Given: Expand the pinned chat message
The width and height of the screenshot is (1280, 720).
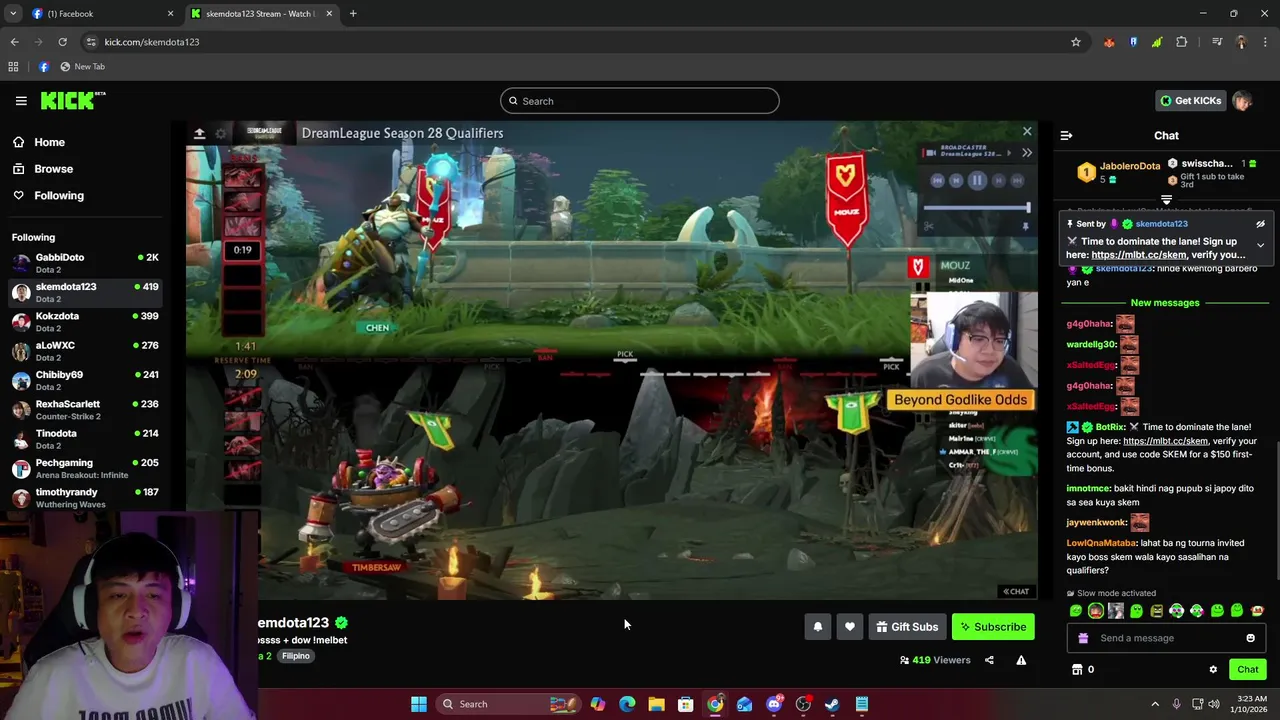Looking at the screenshot, I should point(1260,245).
